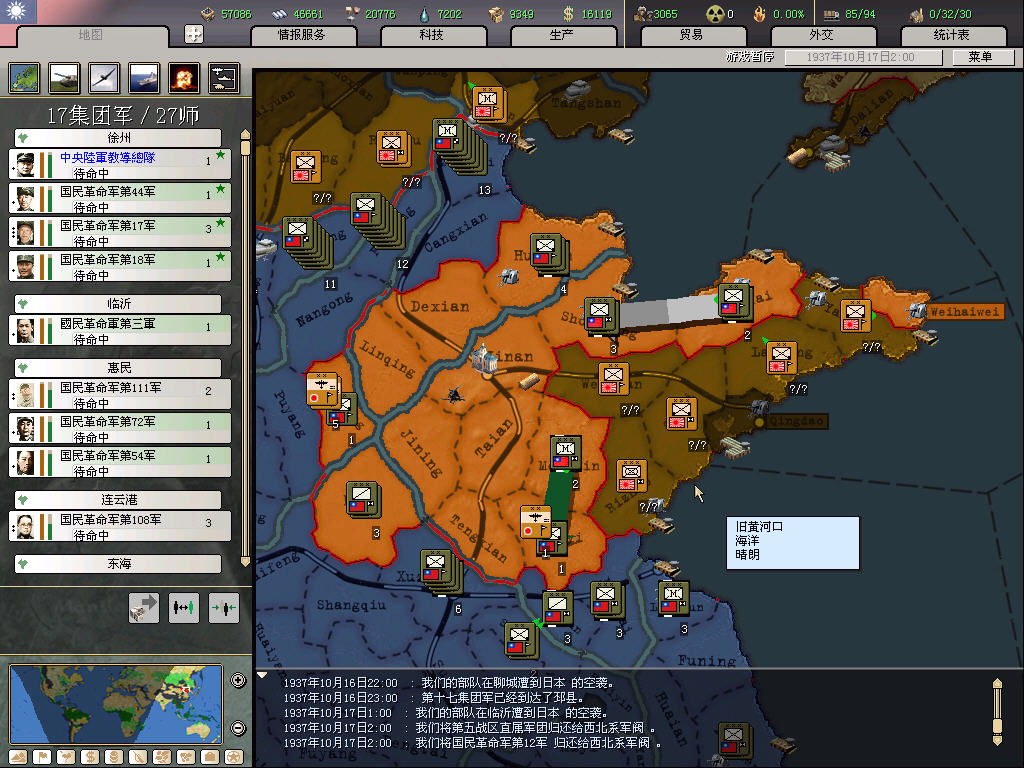This screenshot has height=768, width=1024.
Task: Click the date field 1937年10月17日2:00
Action: click(863, 57)
